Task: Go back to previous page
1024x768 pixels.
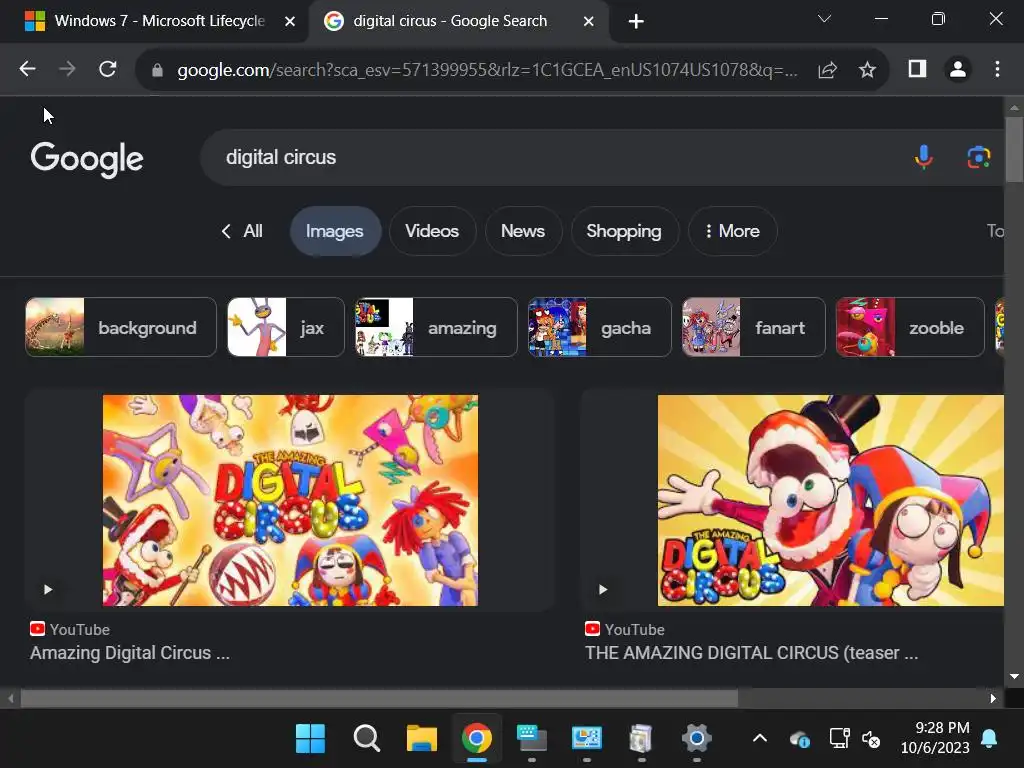Action: tap(27, 69)
